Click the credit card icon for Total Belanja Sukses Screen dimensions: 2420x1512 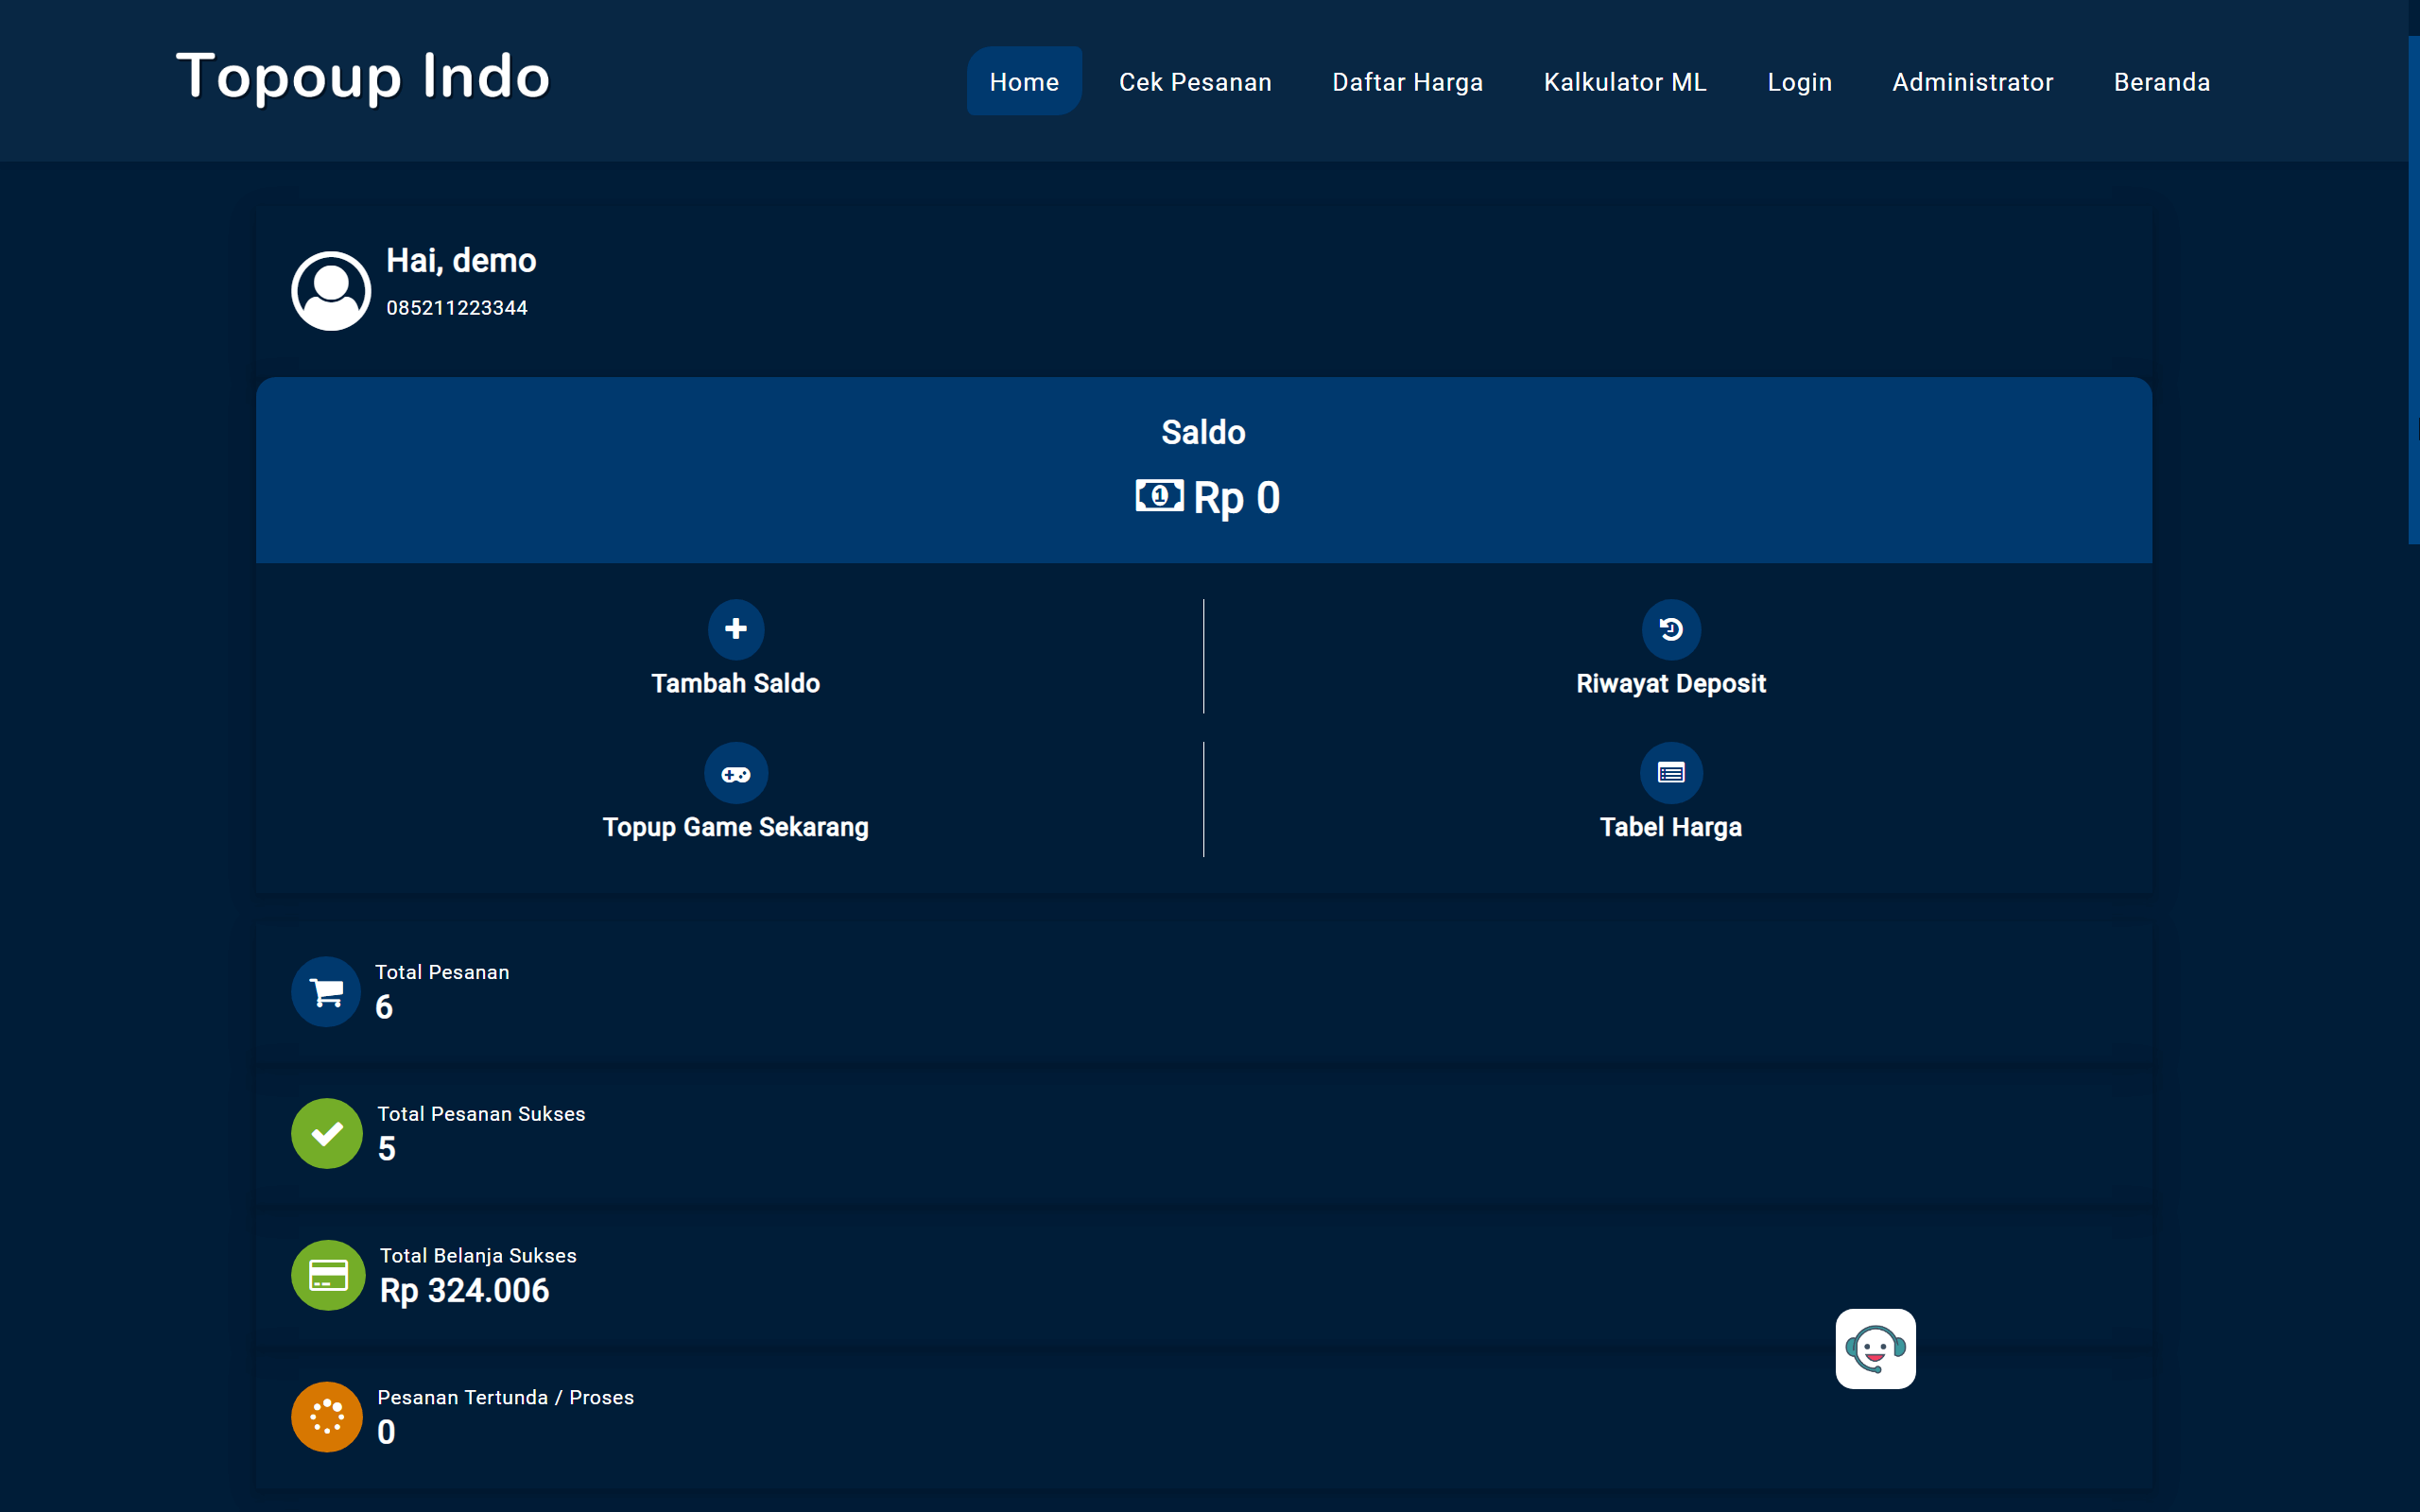click(x=327, y=1275)
